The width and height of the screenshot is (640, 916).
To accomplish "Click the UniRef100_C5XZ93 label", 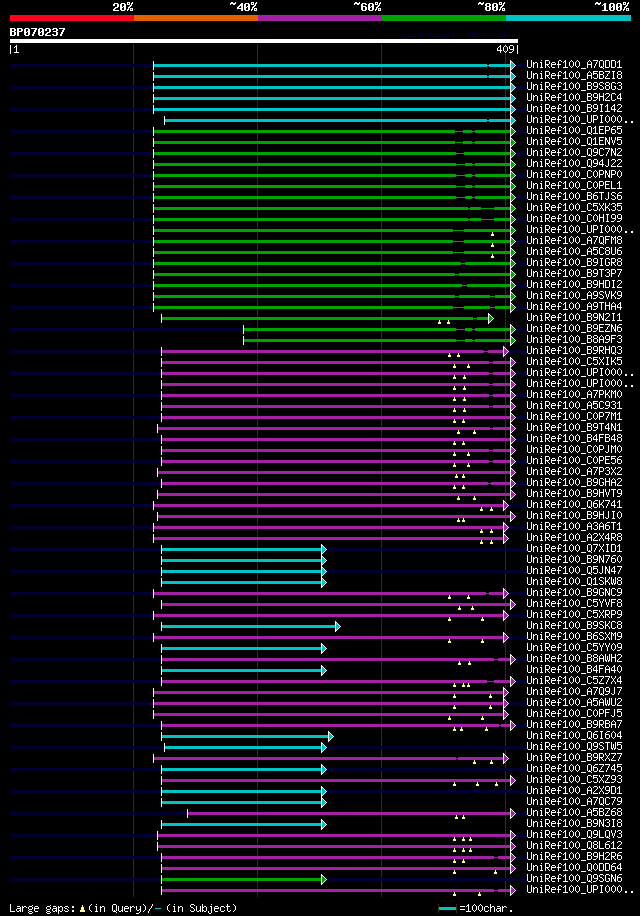I will 574,780.
